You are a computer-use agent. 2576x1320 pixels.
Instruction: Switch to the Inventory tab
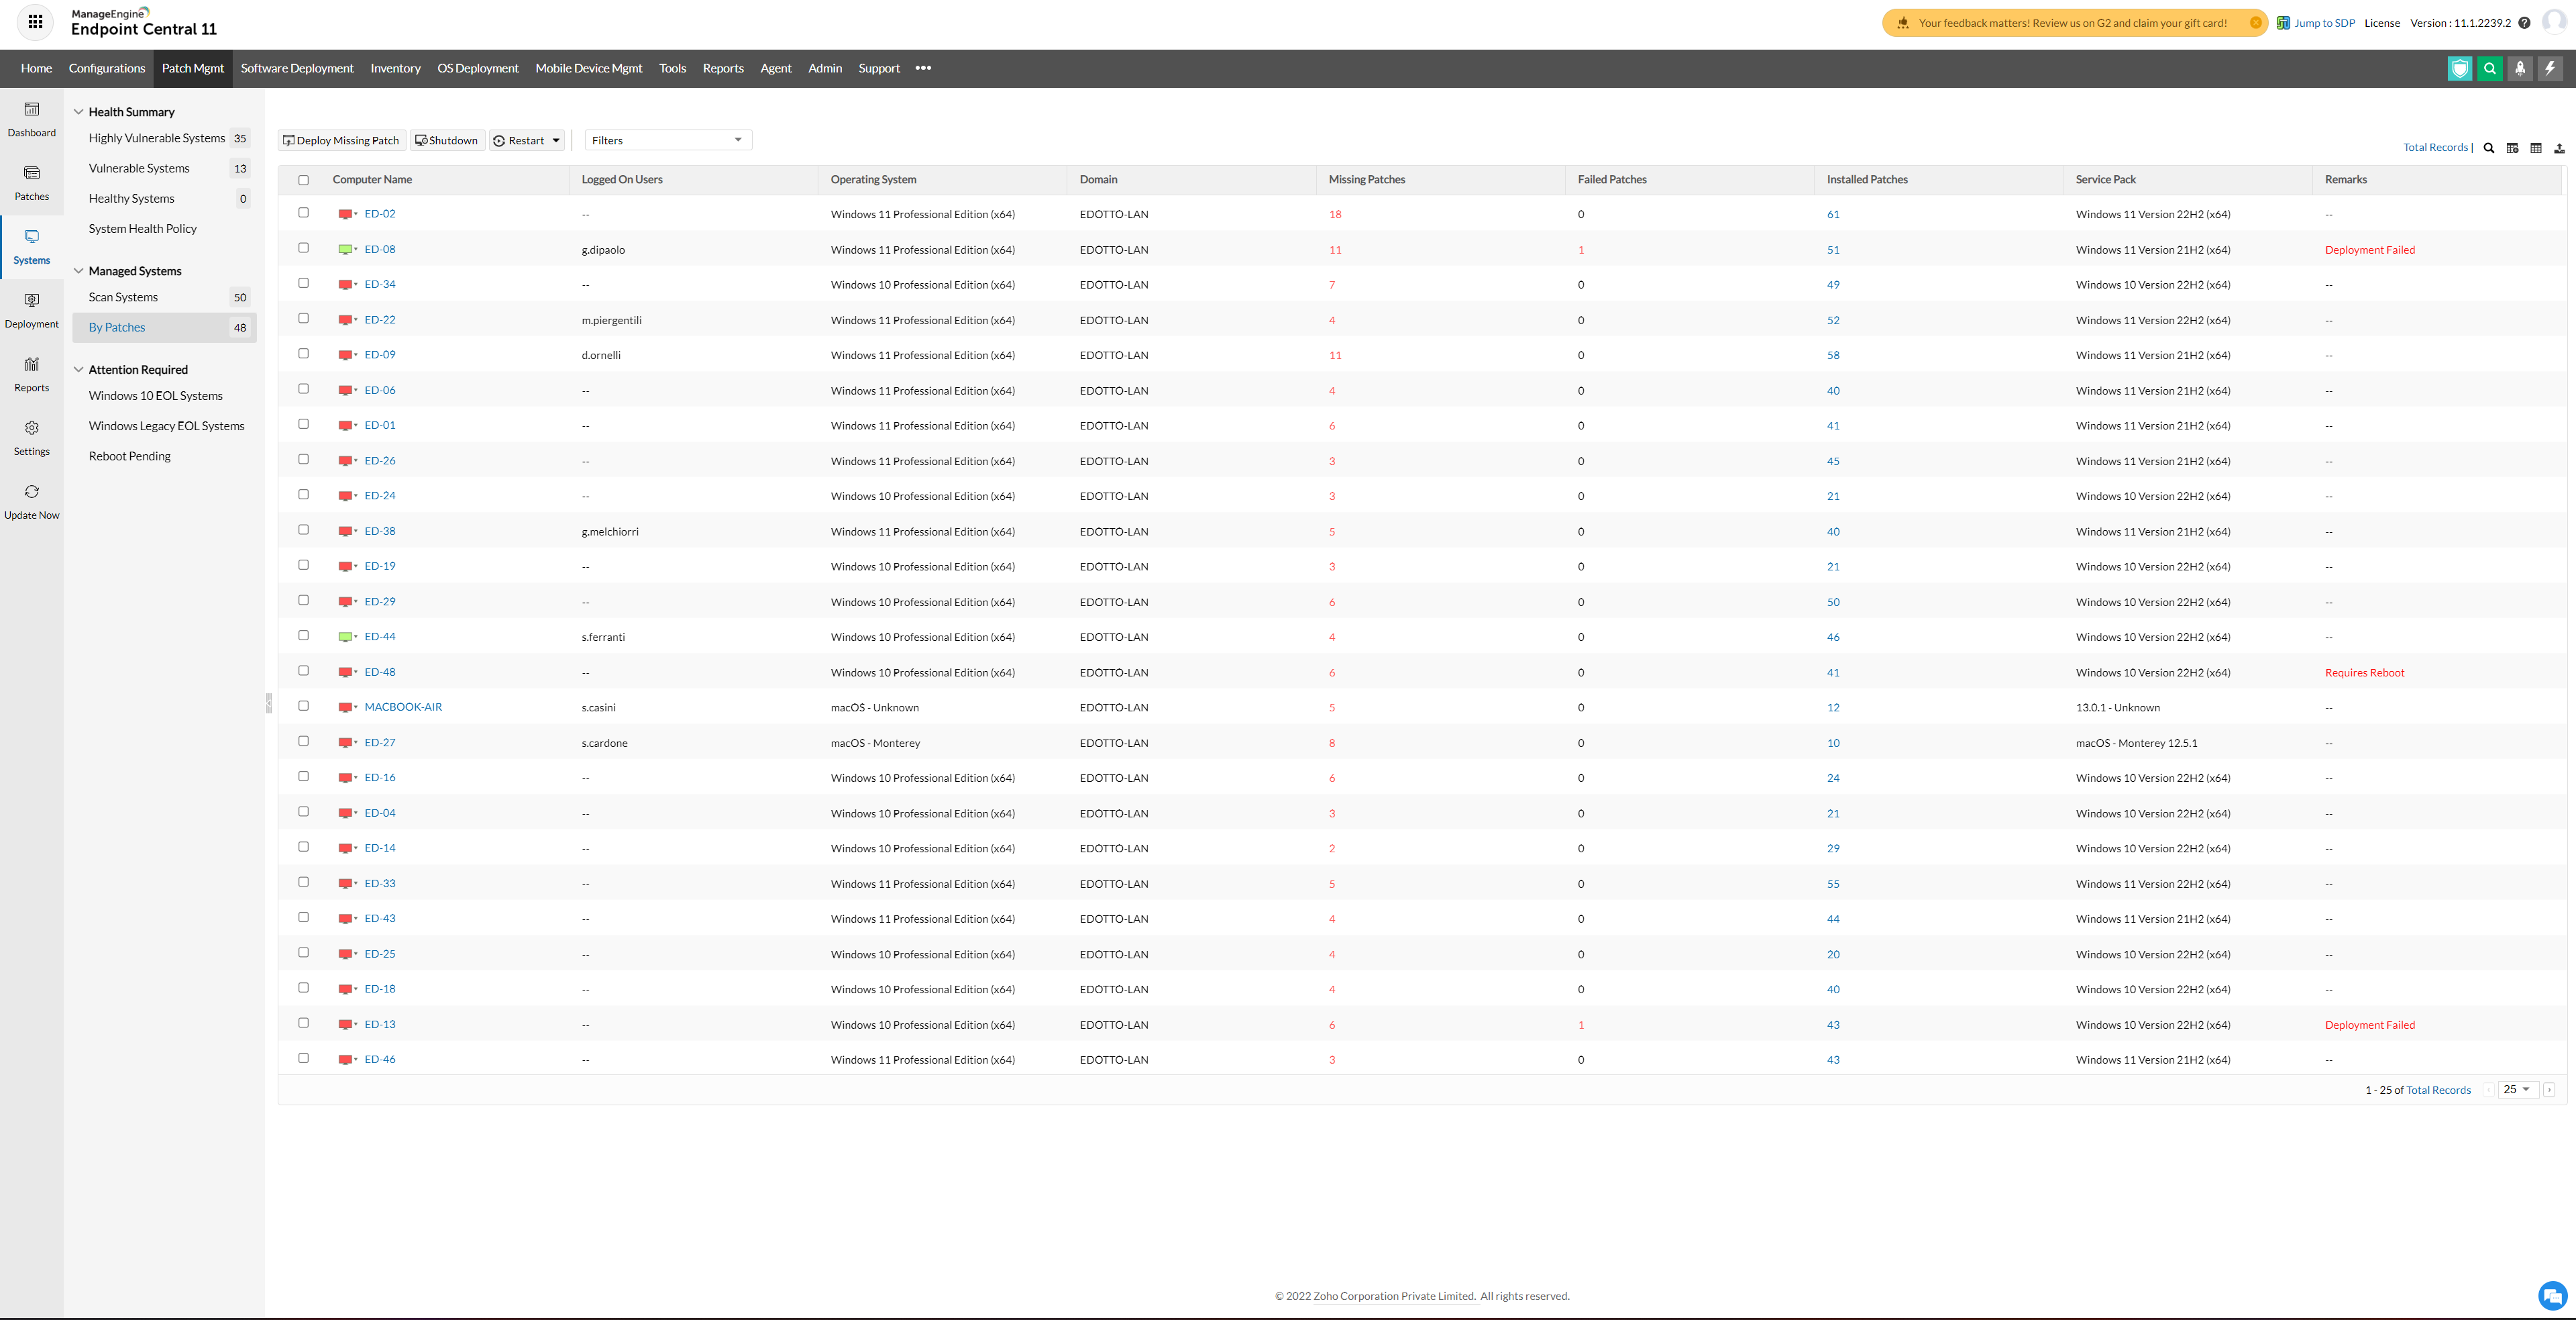coord(395,68)
